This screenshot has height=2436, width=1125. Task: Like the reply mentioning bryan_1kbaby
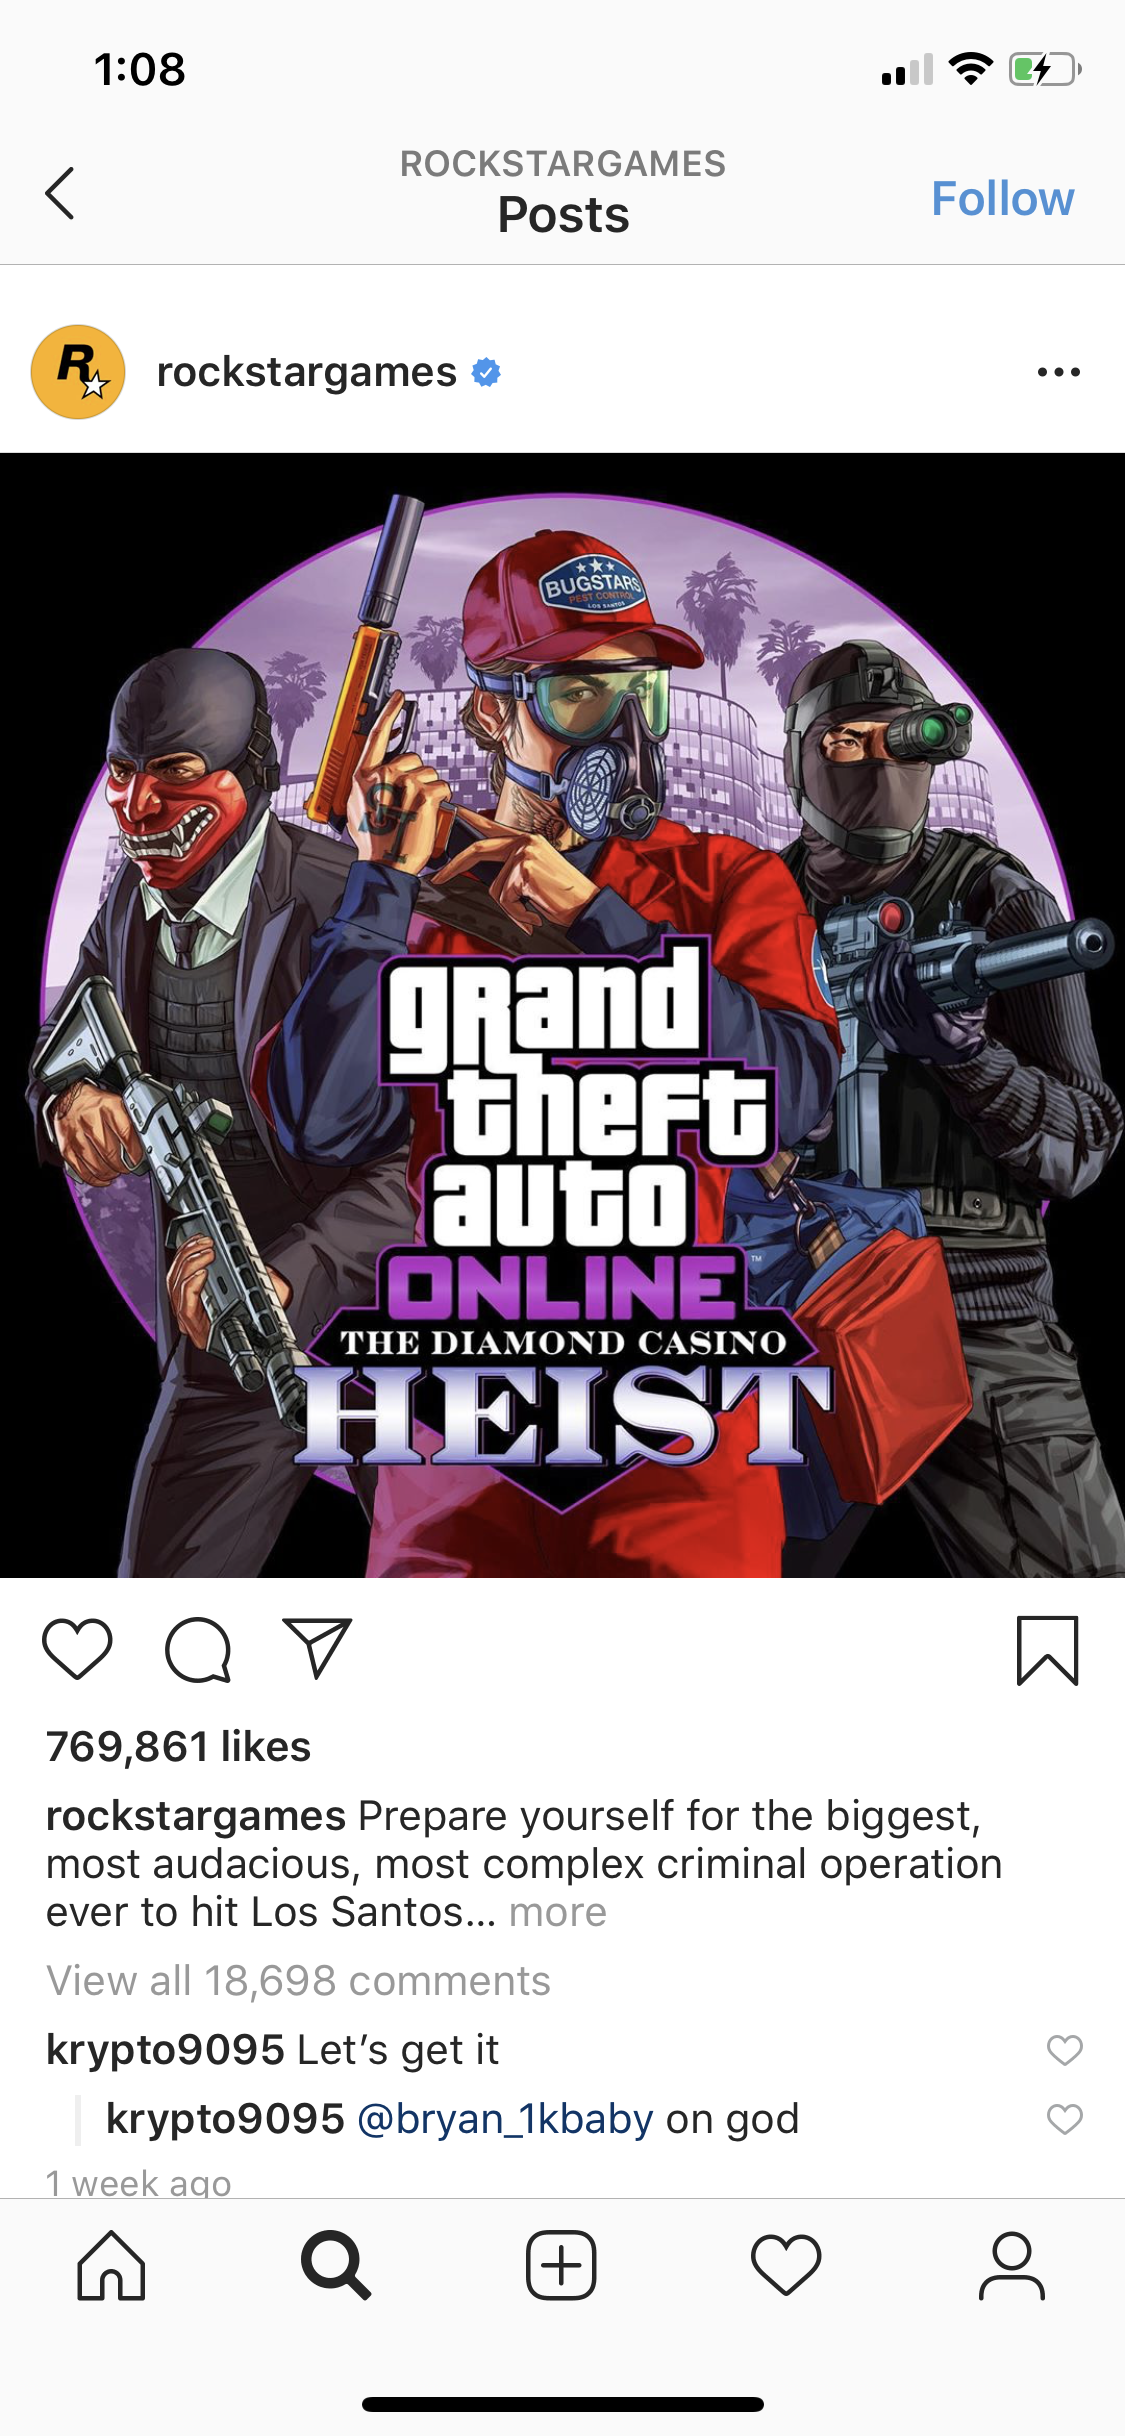1064,2119
